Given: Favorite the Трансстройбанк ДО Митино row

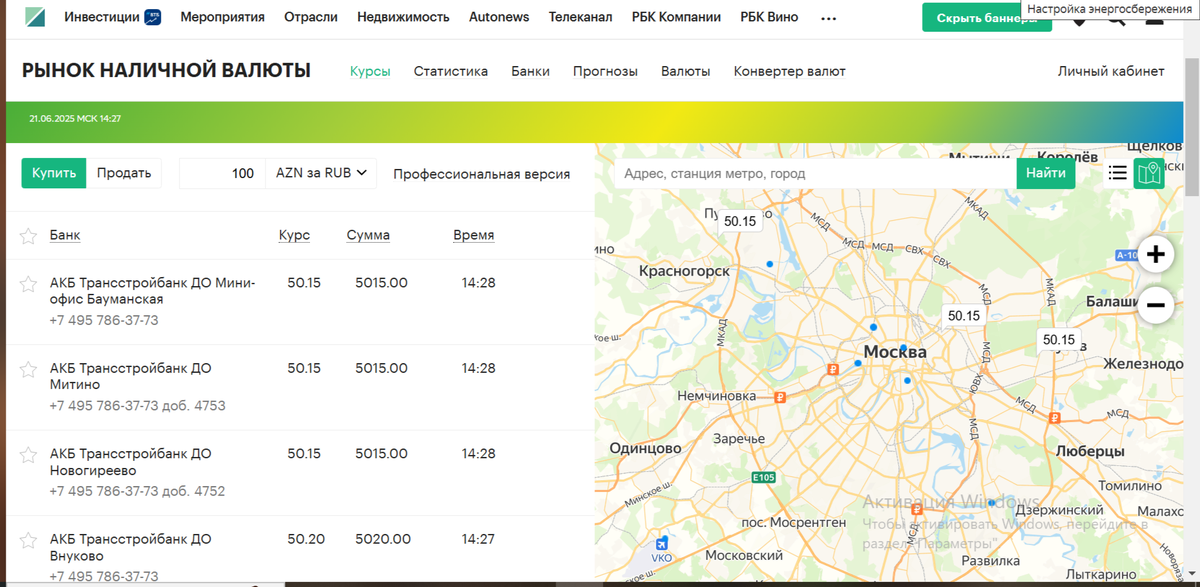Looking at the screenshot, I should coord(28,369).
